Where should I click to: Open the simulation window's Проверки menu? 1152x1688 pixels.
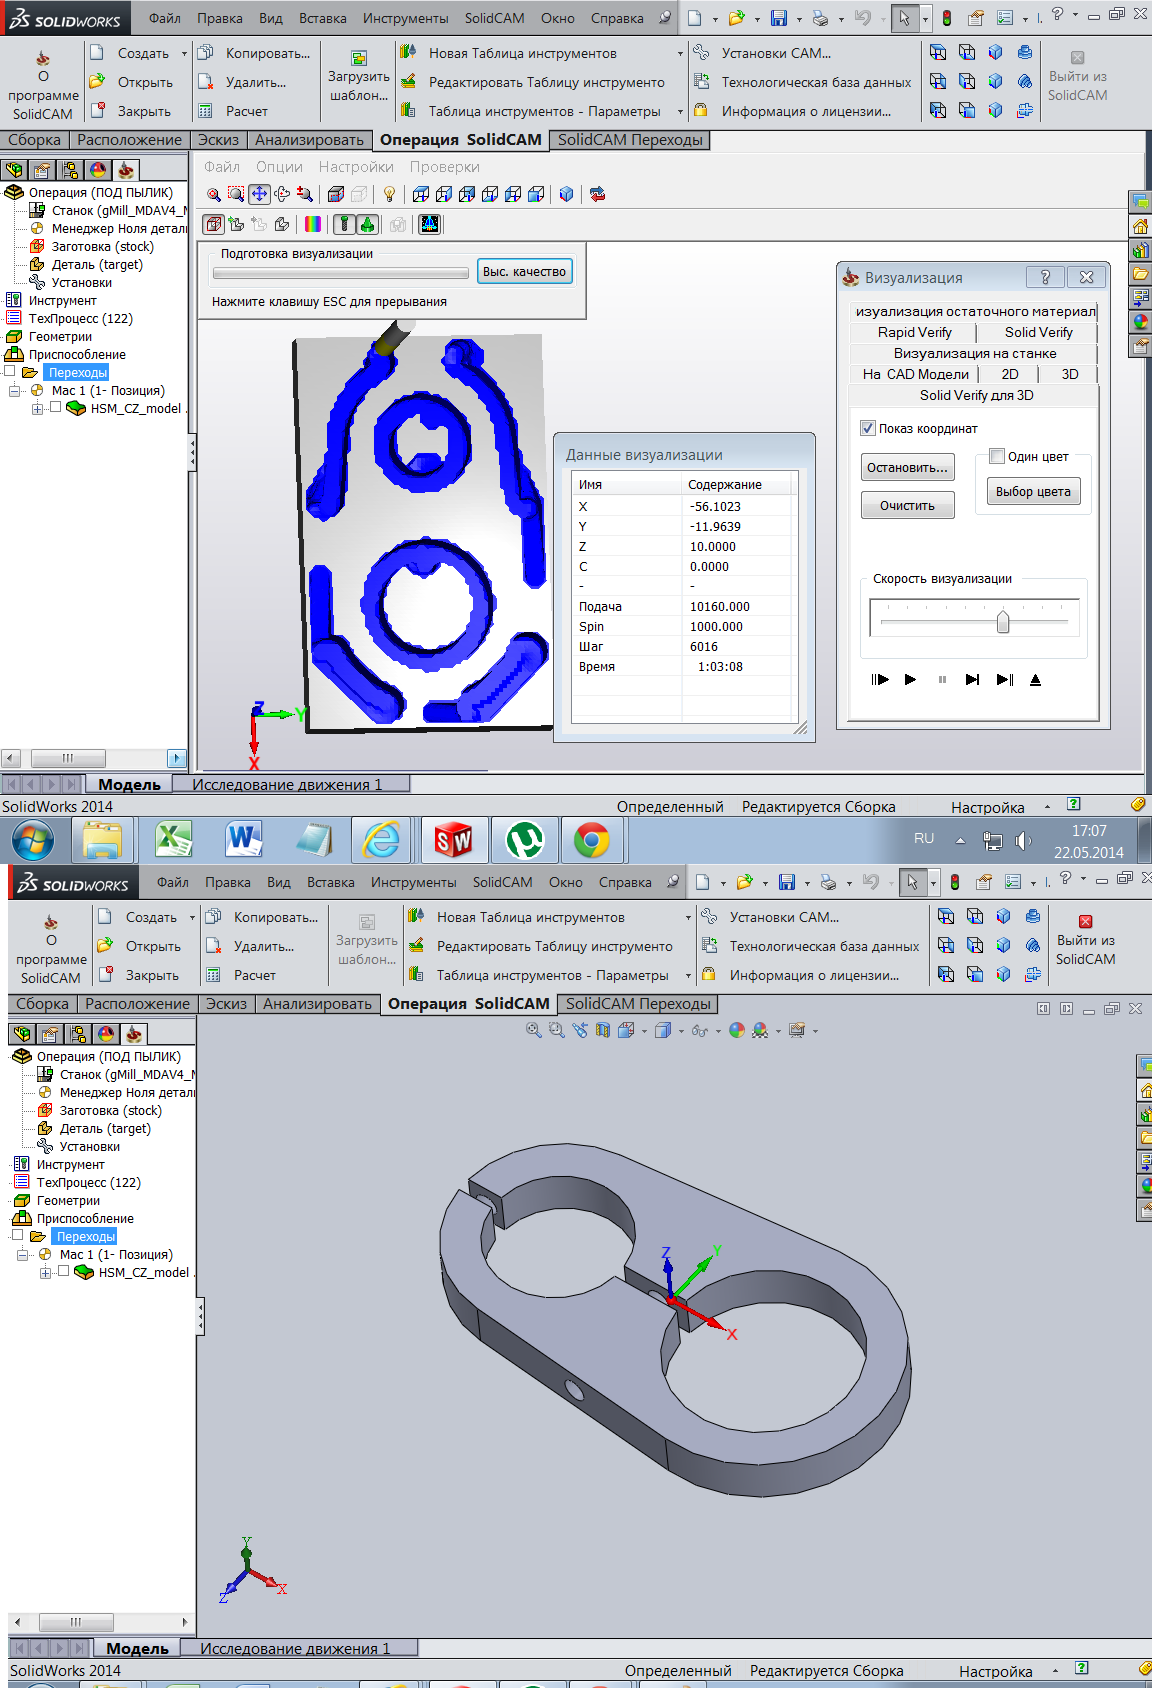(444, 167)
